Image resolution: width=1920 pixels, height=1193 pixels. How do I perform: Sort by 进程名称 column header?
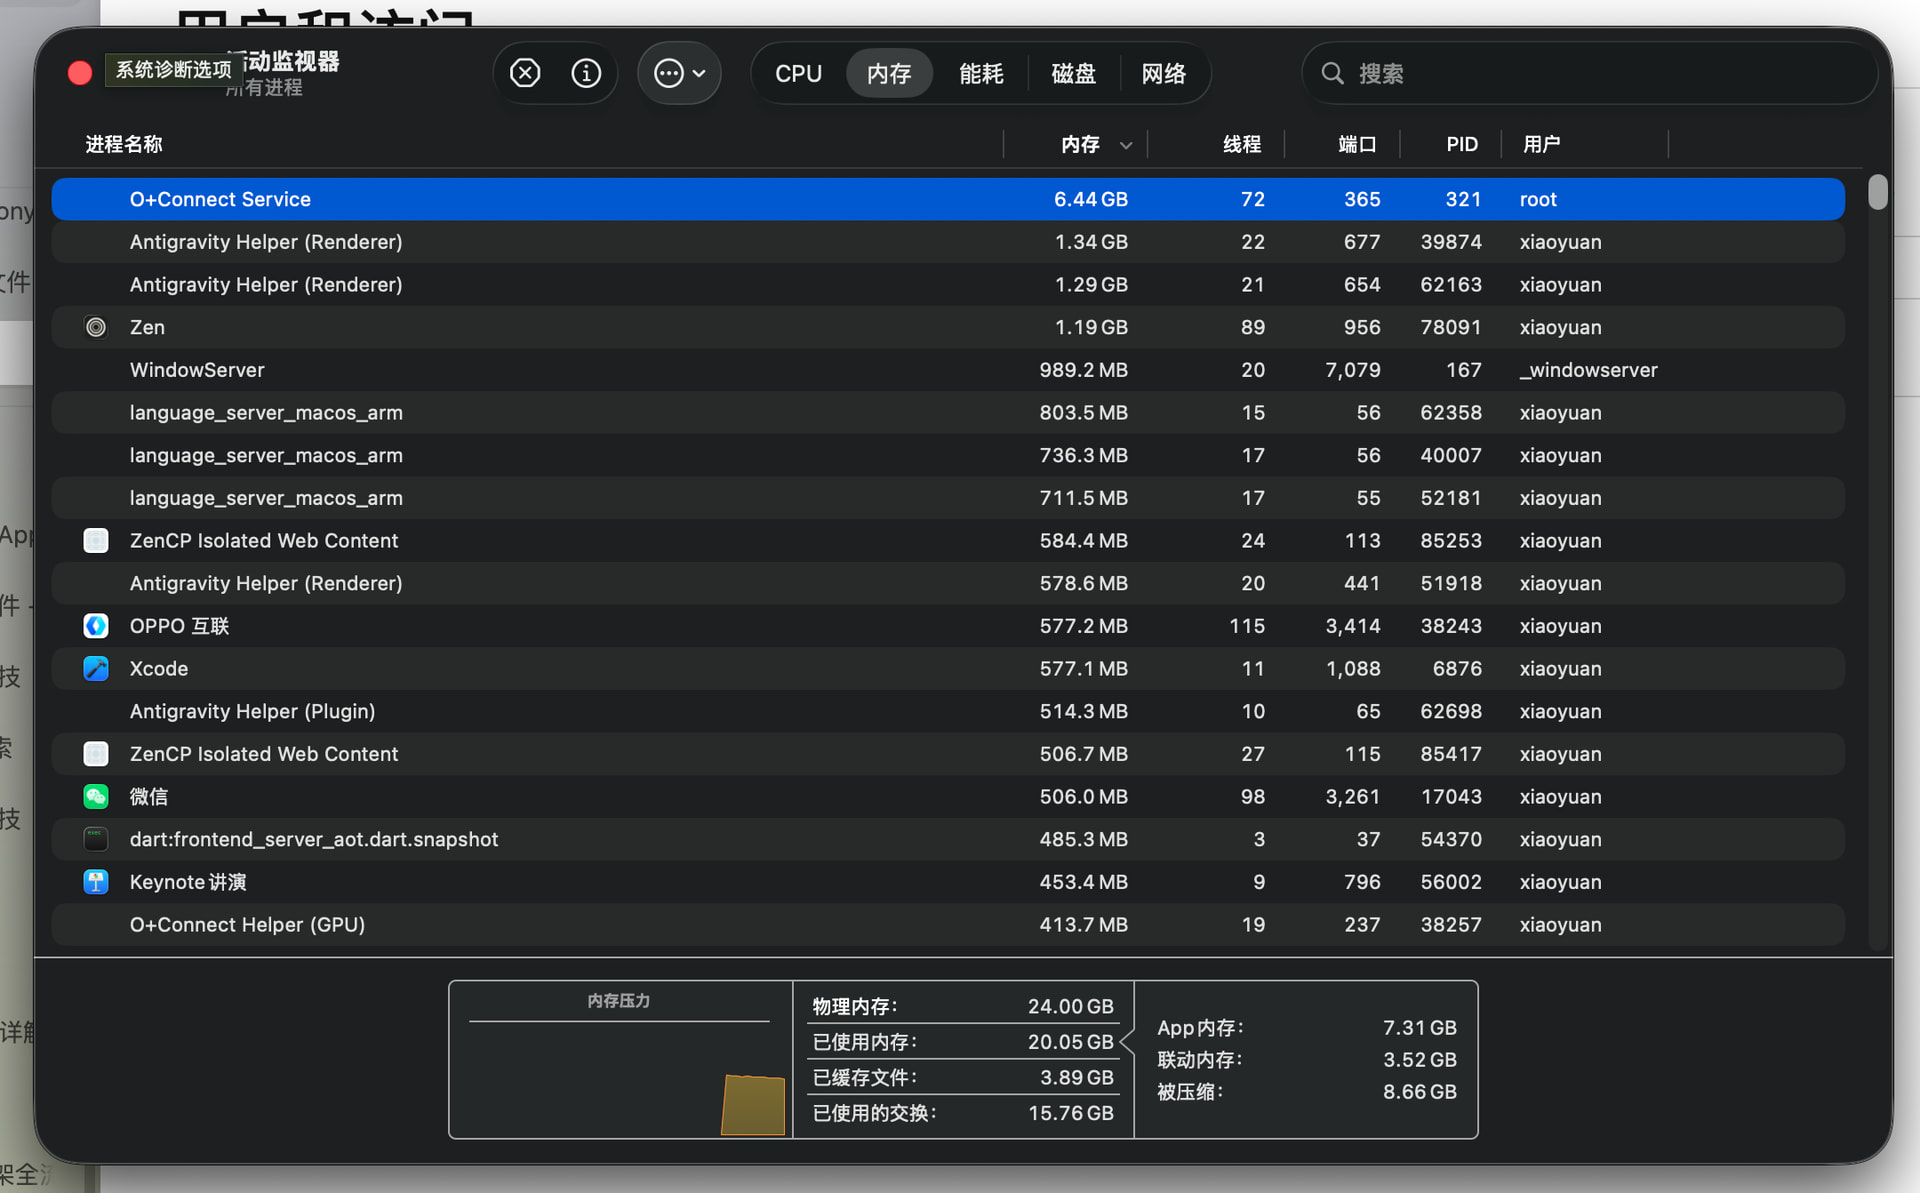(124, 144)
